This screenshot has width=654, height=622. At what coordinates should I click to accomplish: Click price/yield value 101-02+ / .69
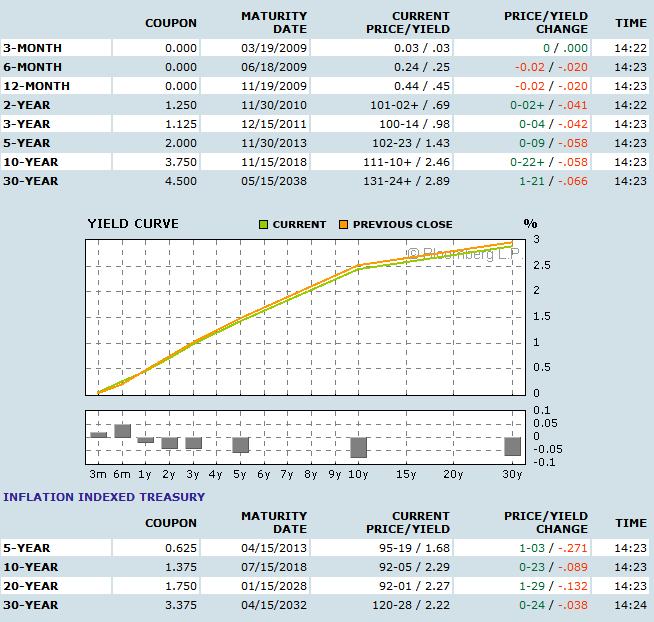(410, 105)
